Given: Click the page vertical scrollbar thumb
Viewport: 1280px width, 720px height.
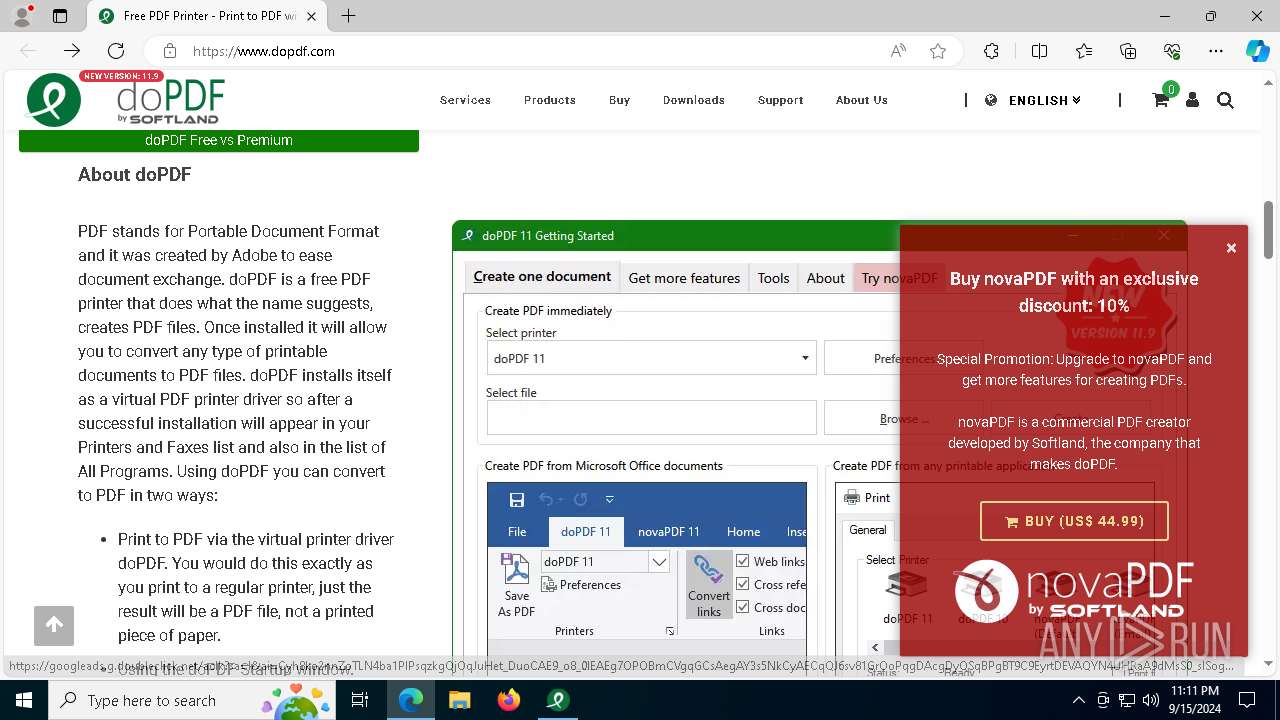Looking at the screenshot, I should [1268, 229].
